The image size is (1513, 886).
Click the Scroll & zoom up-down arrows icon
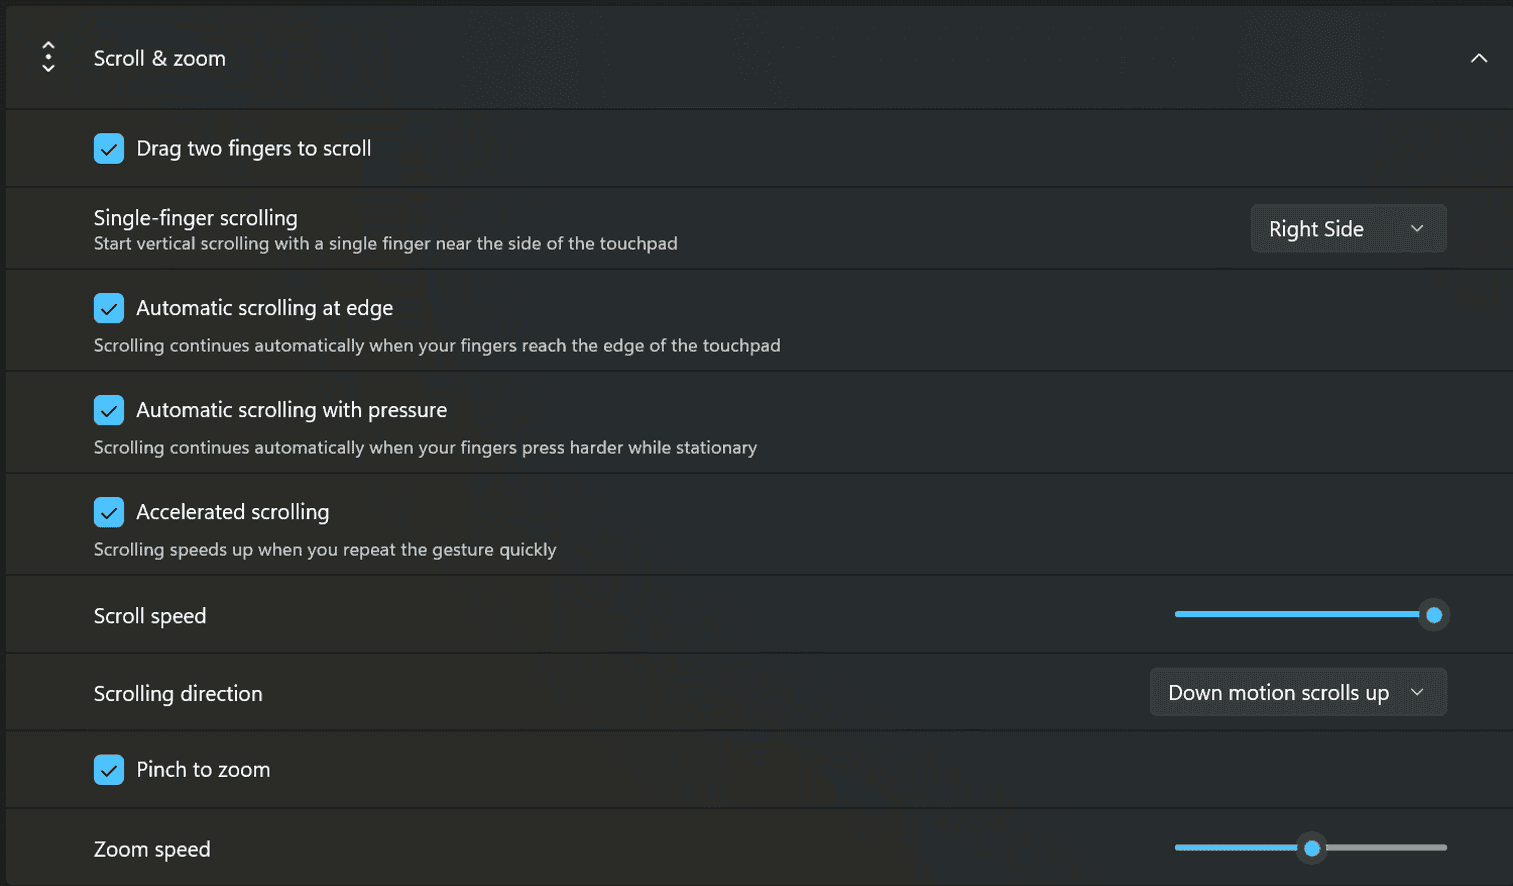pyautogui.click(x=48, y=57)
